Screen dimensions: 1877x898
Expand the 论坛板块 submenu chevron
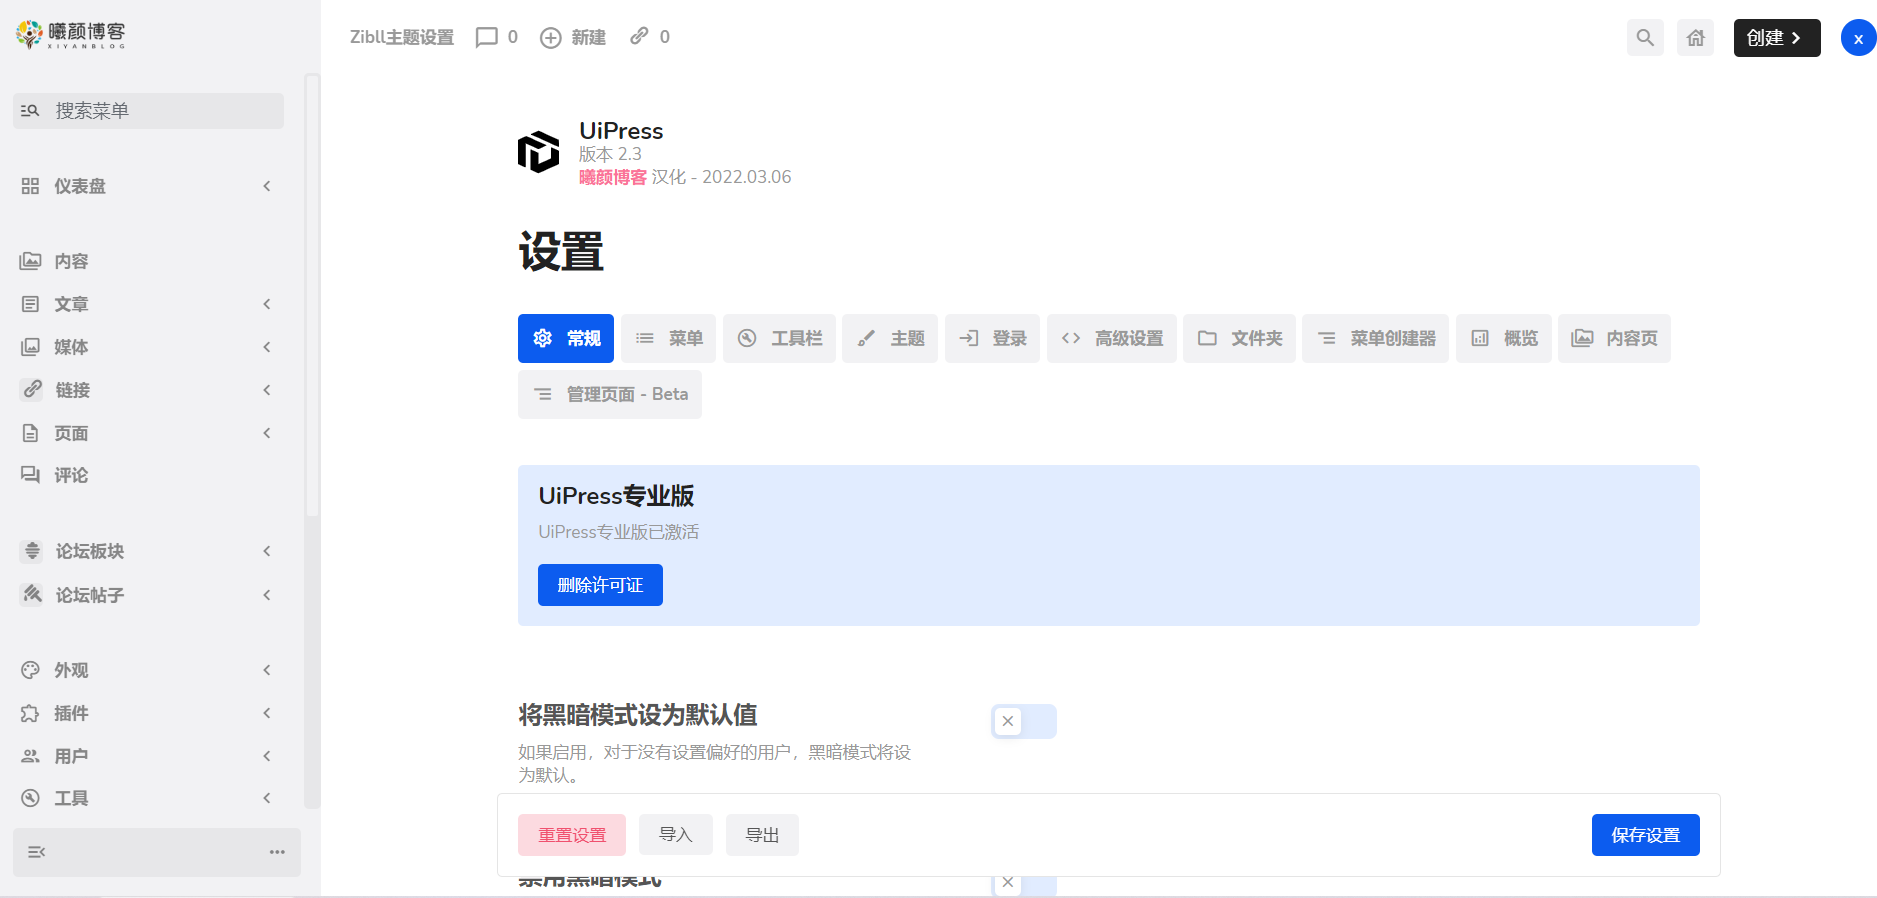[x=267, y=551]
